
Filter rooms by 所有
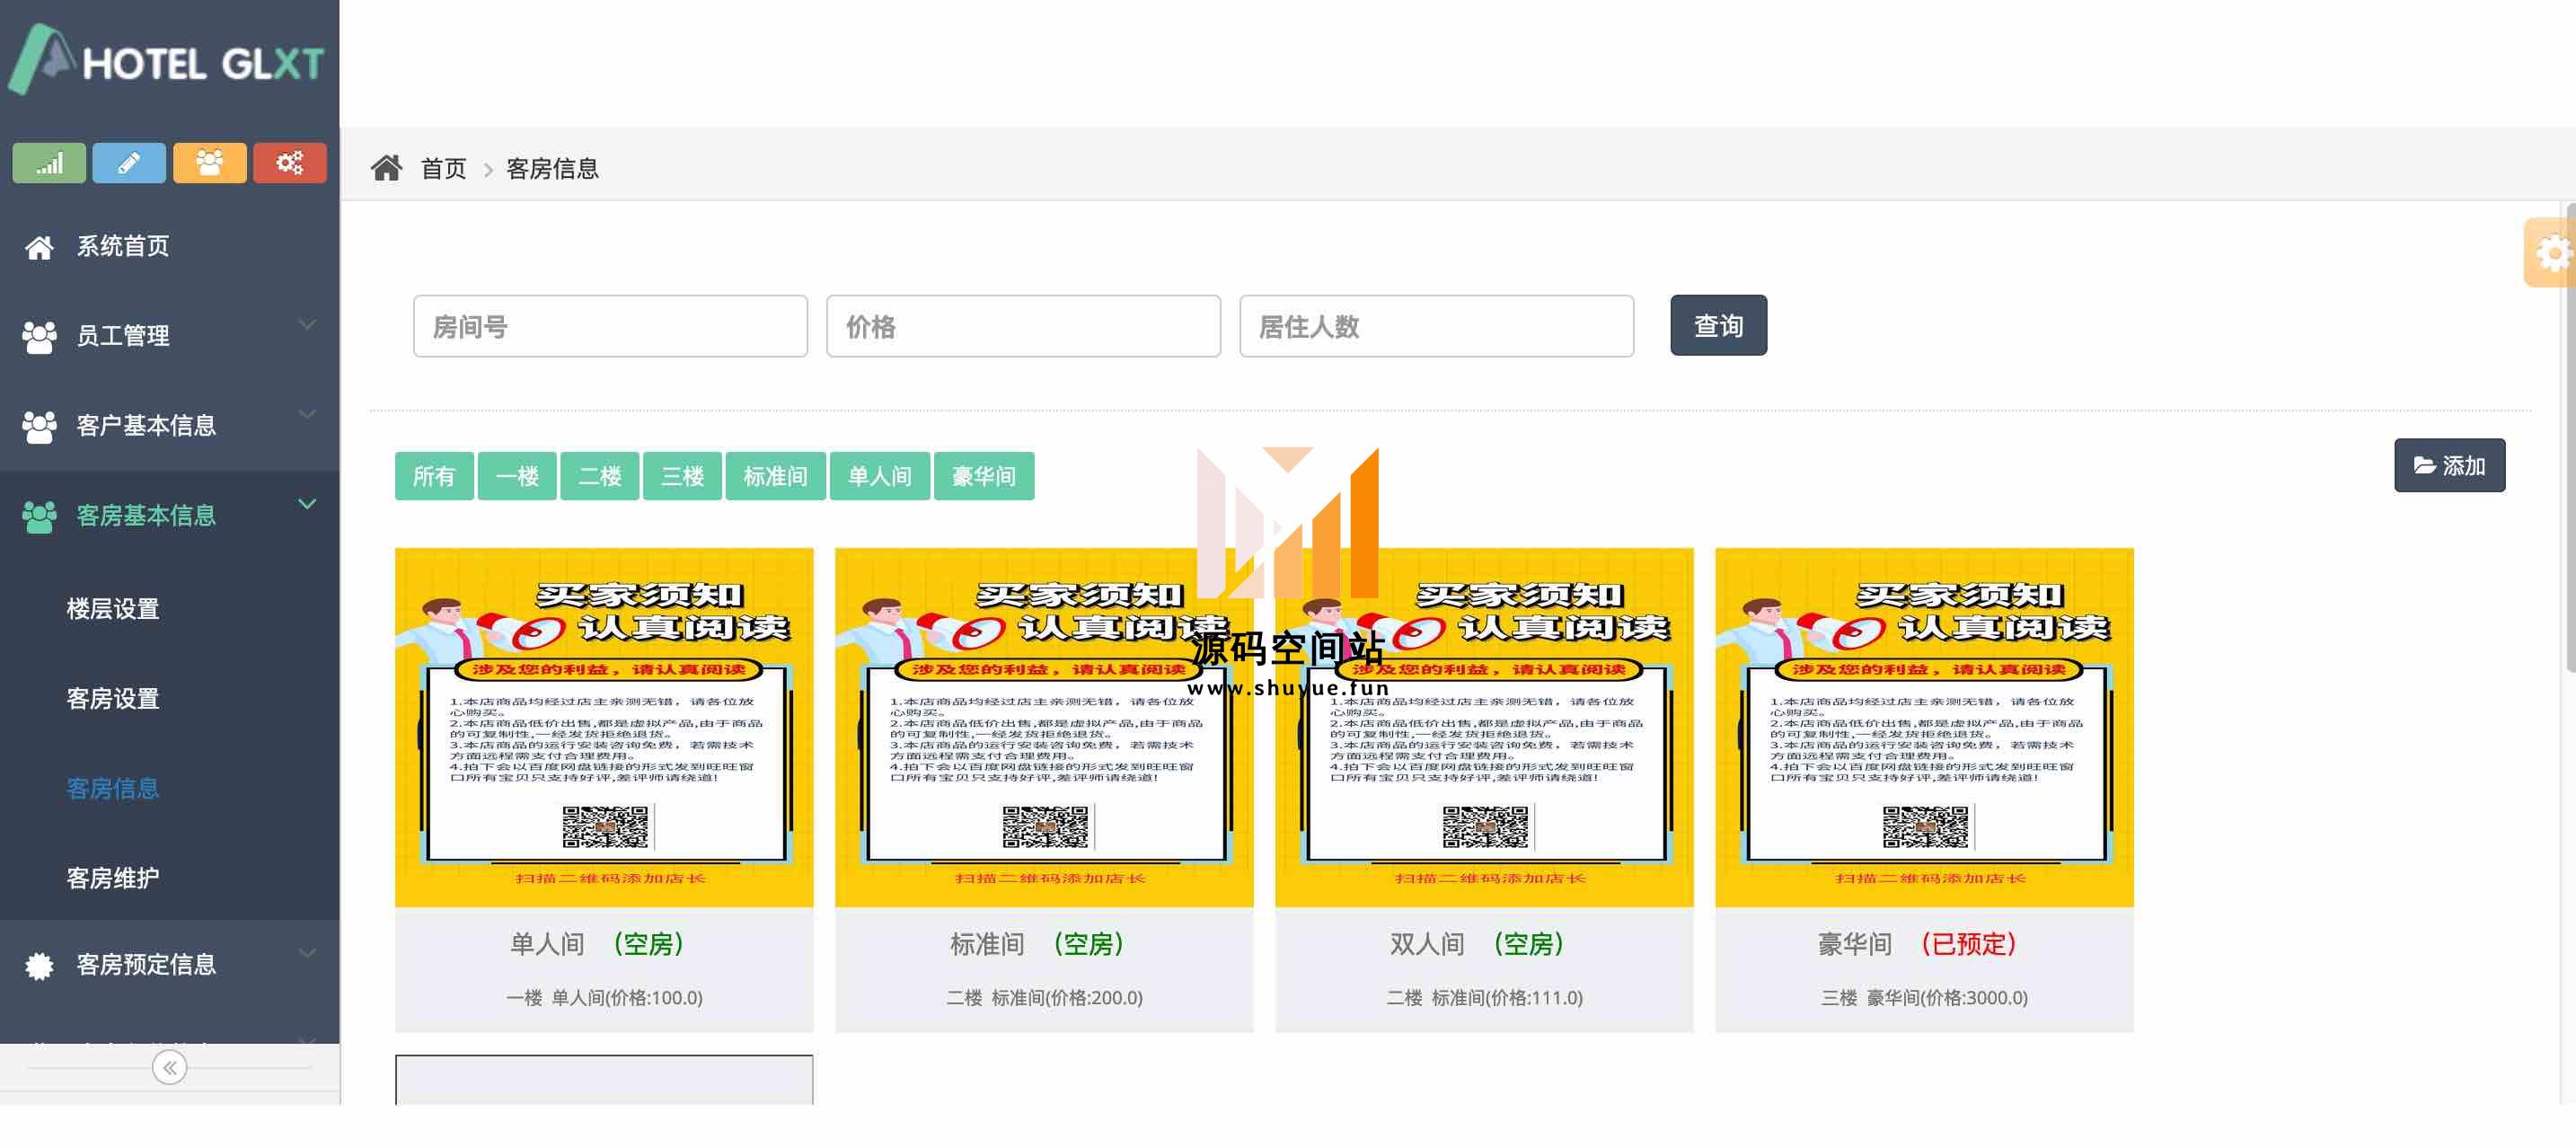434,476
